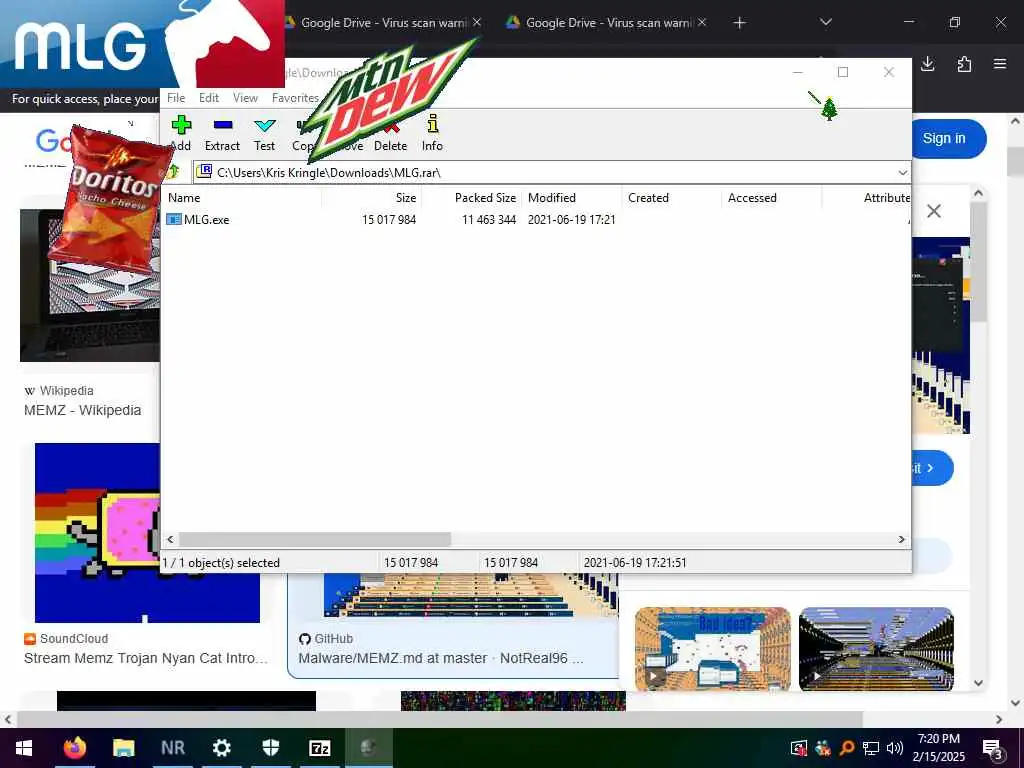
Task: Open Settings gear from the taskbar
Action: 221,748
